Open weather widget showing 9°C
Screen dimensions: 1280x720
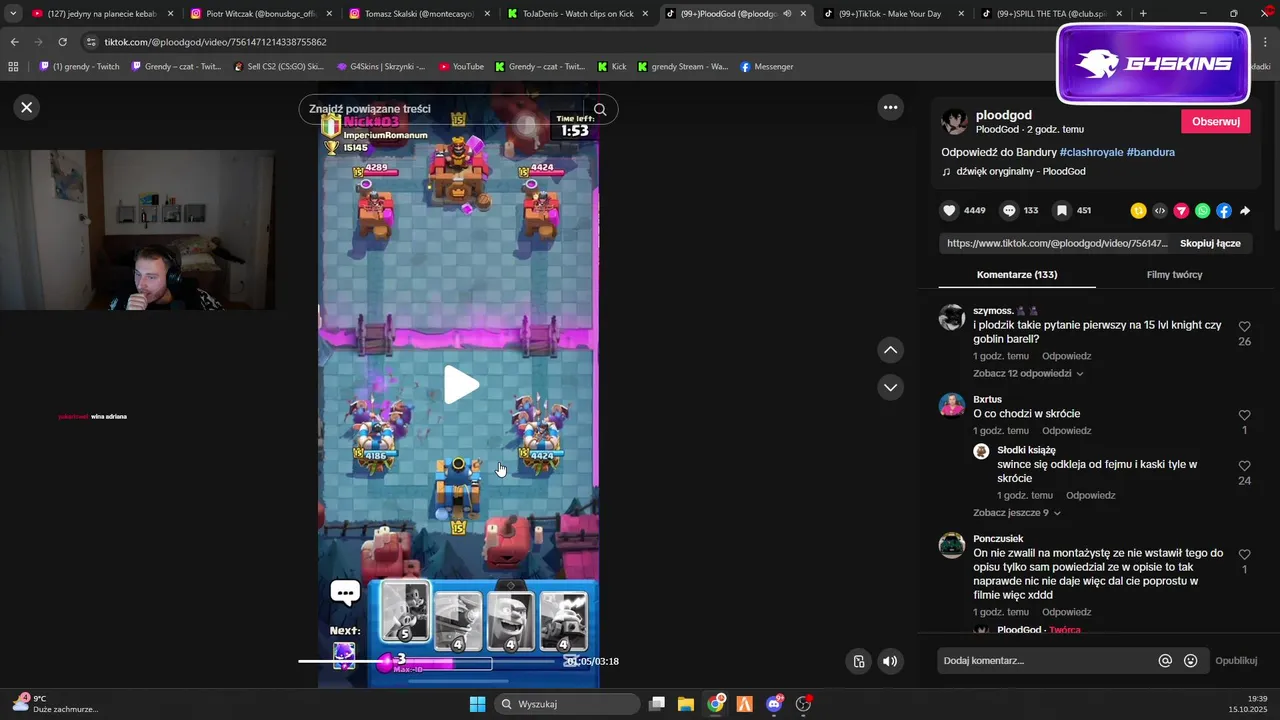[55, 704]
